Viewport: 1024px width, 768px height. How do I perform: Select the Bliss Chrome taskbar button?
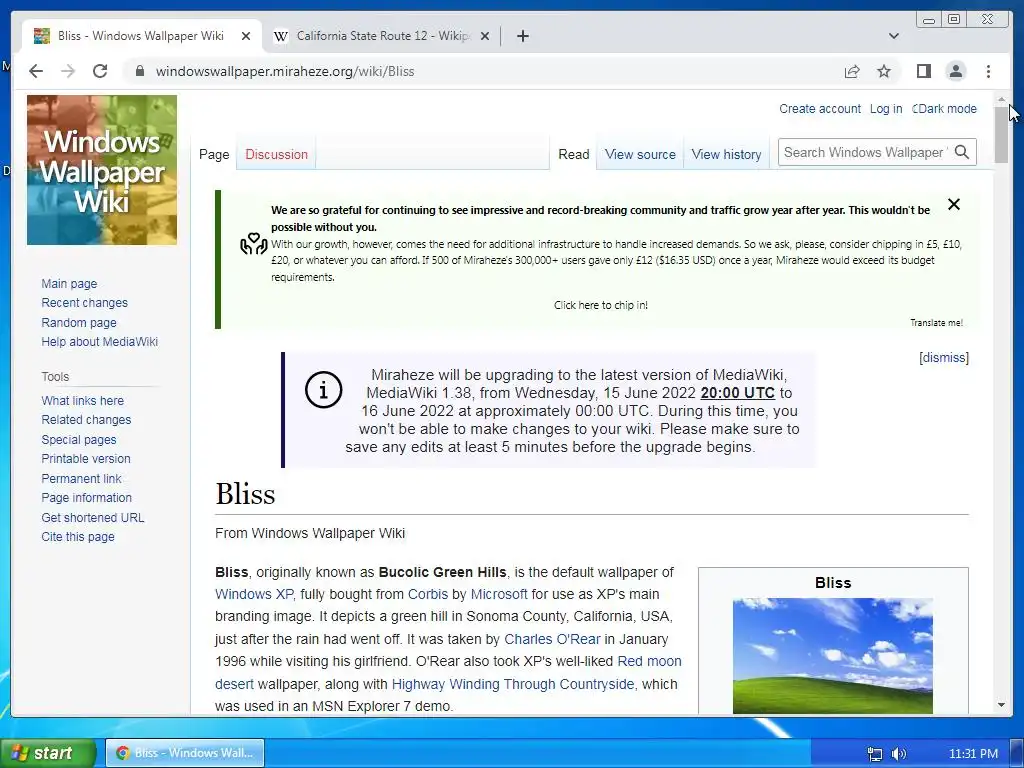pyautogui.click(x=185, y=753)
